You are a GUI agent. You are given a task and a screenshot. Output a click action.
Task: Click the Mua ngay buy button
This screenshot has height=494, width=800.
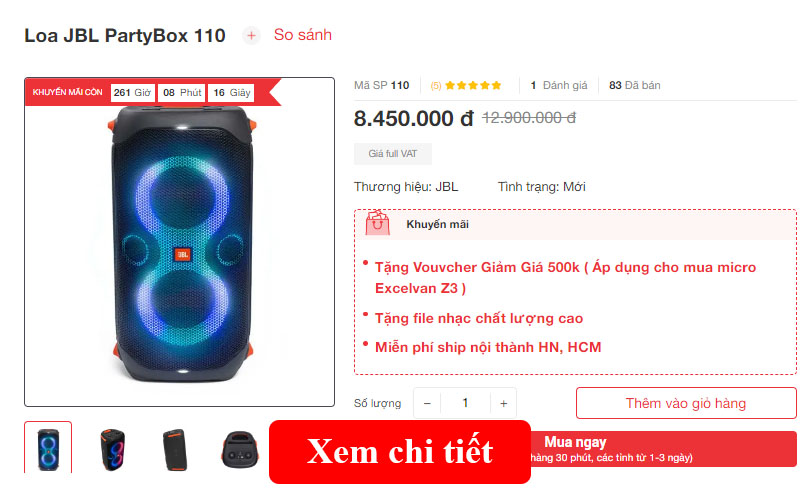pos(663,449)
